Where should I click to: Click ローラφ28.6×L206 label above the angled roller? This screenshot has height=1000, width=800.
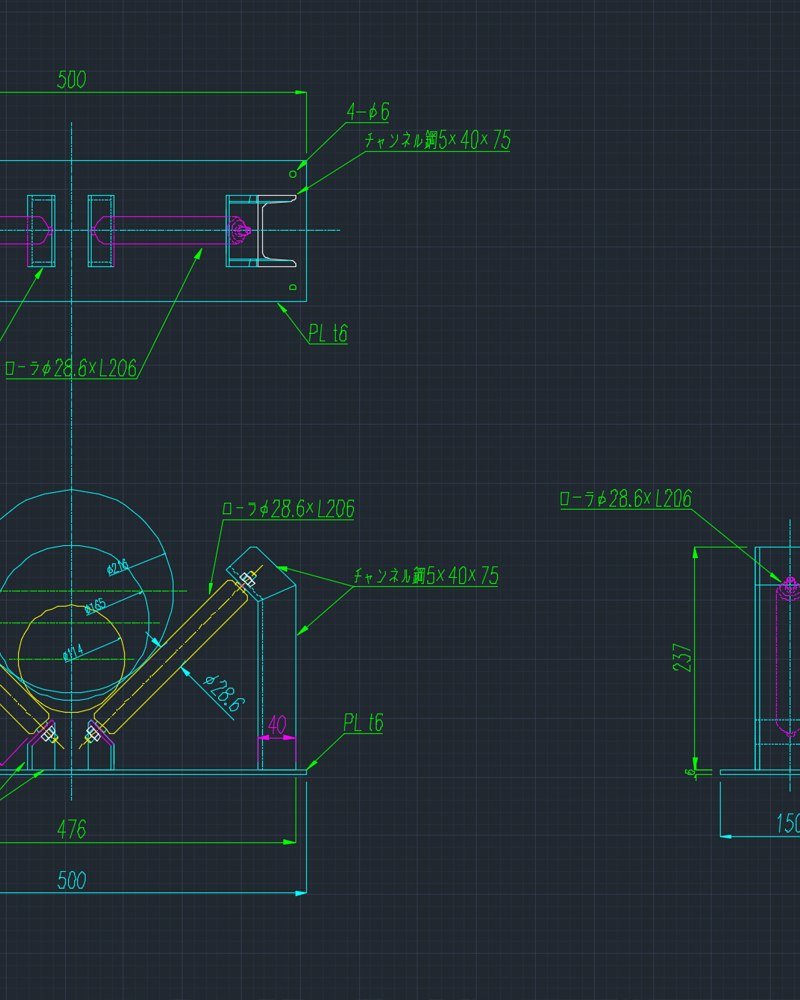pyautogui.click(x=288, y=508)
